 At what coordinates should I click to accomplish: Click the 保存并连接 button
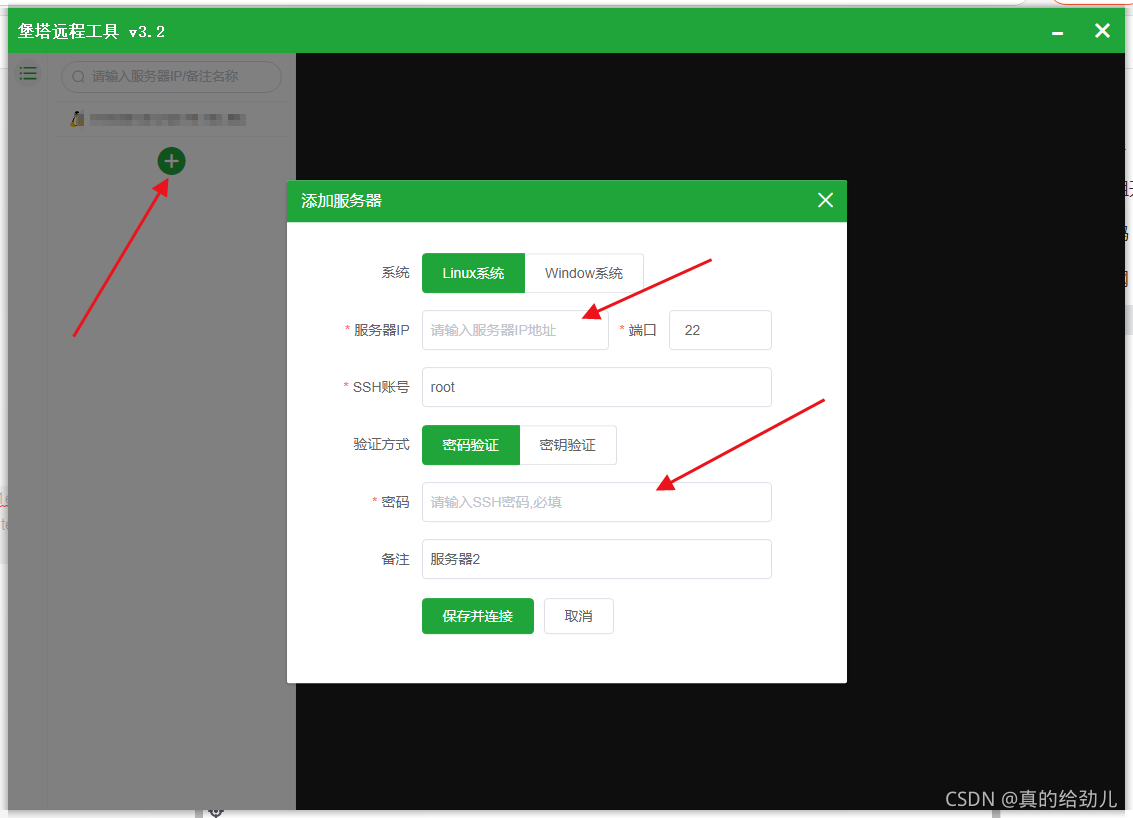pyautogui.click(x=478, y=616)
